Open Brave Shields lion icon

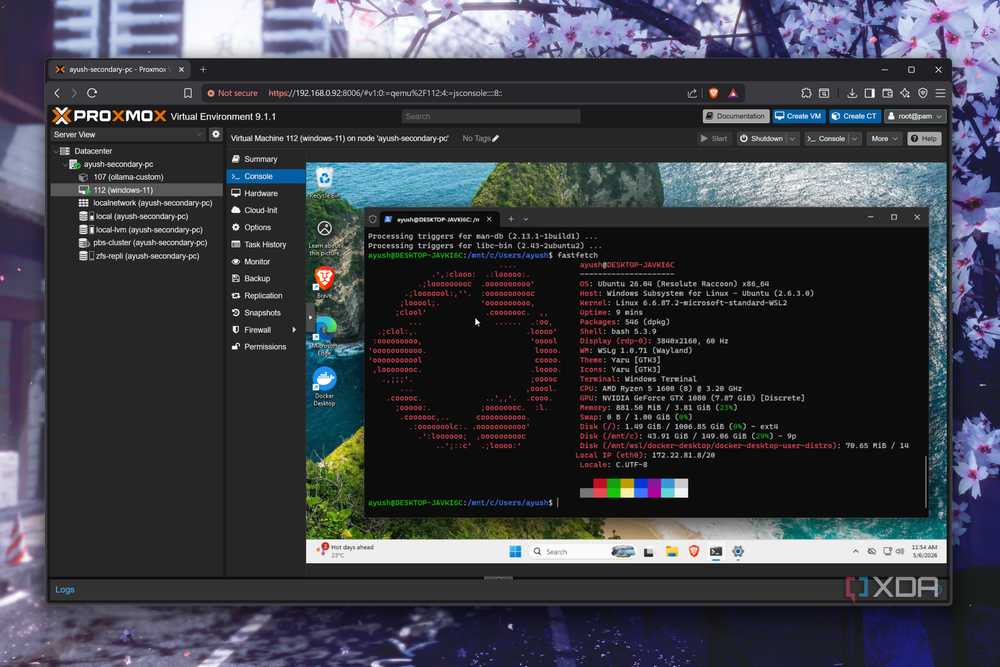coord(714,93)
